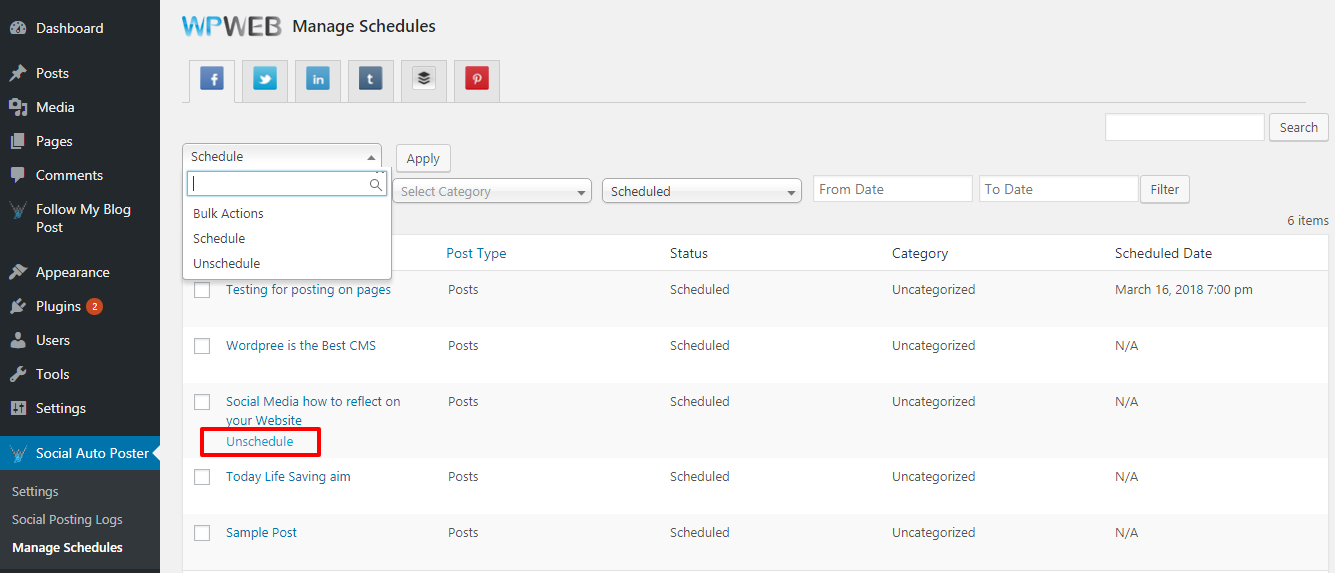Click the Unschedule link under Social Media post
The width and height of the screenshot is (1335, 573).
coord(260,442)
